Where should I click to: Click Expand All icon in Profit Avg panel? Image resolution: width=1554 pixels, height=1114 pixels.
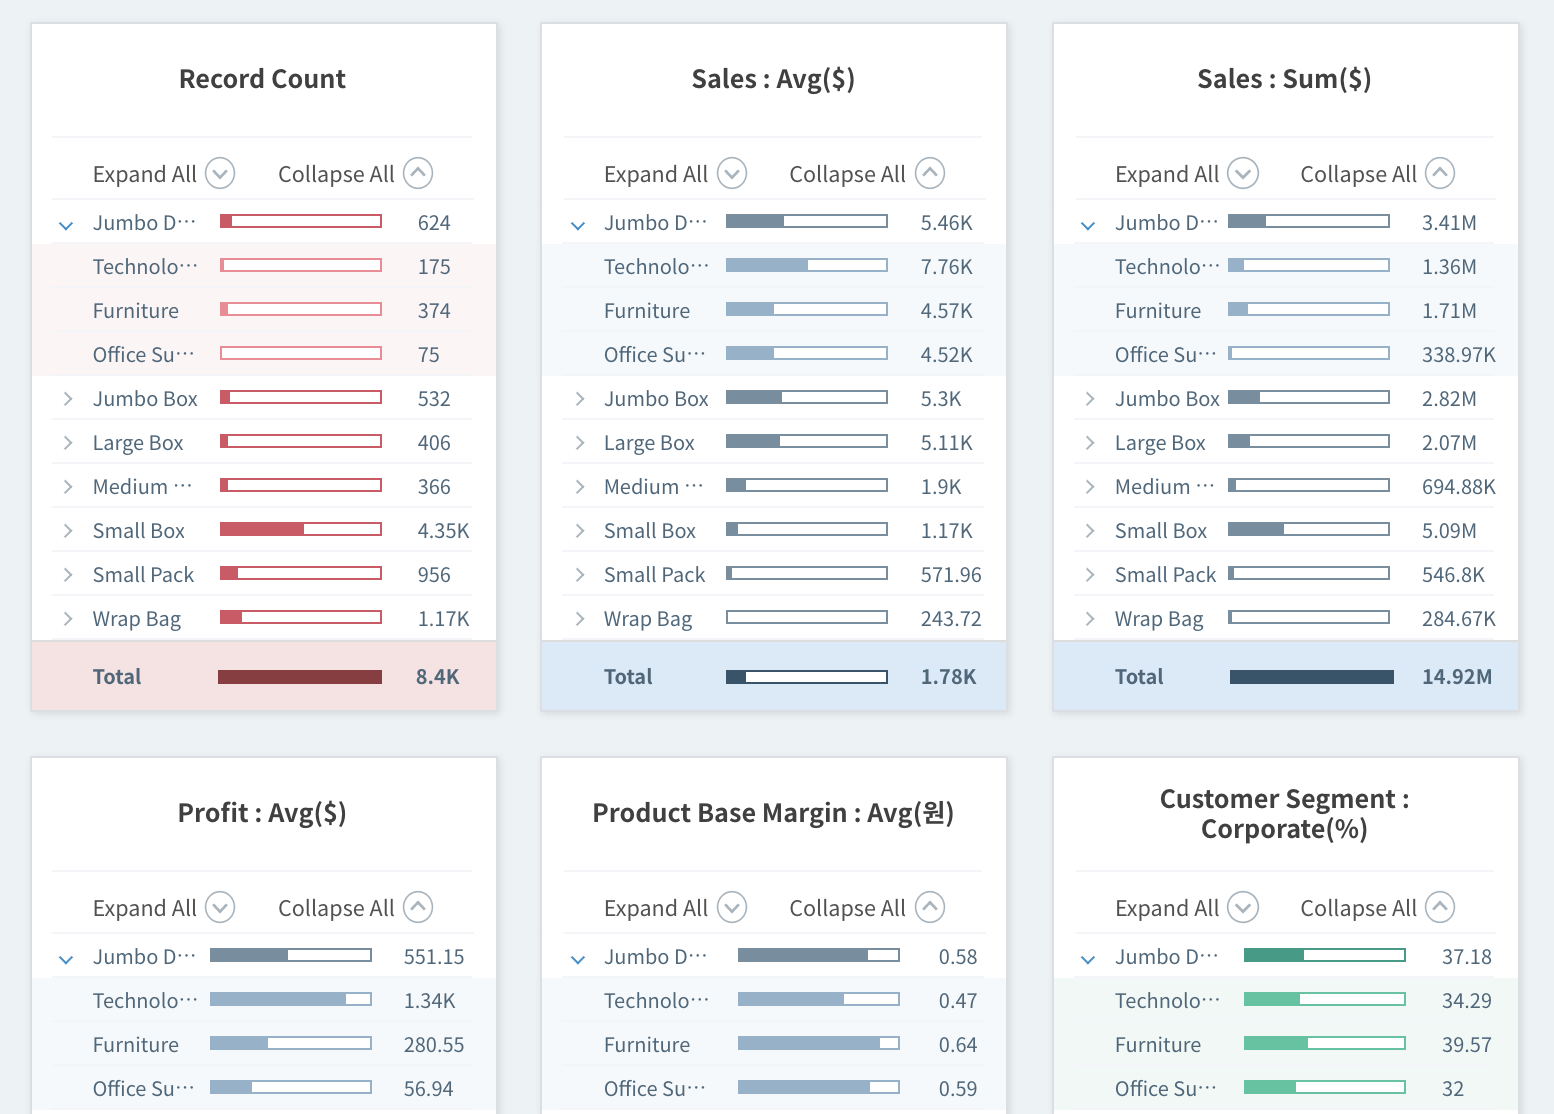[x=220, y=908]
